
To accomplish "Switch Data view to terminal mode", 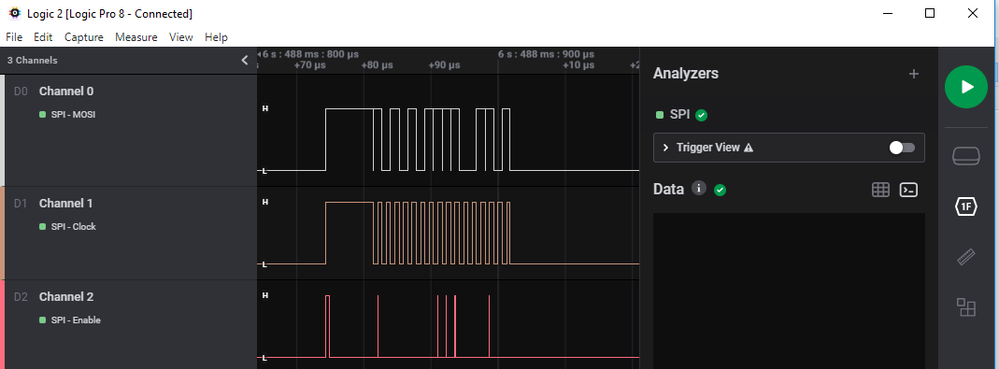I will tap(909, 189).
